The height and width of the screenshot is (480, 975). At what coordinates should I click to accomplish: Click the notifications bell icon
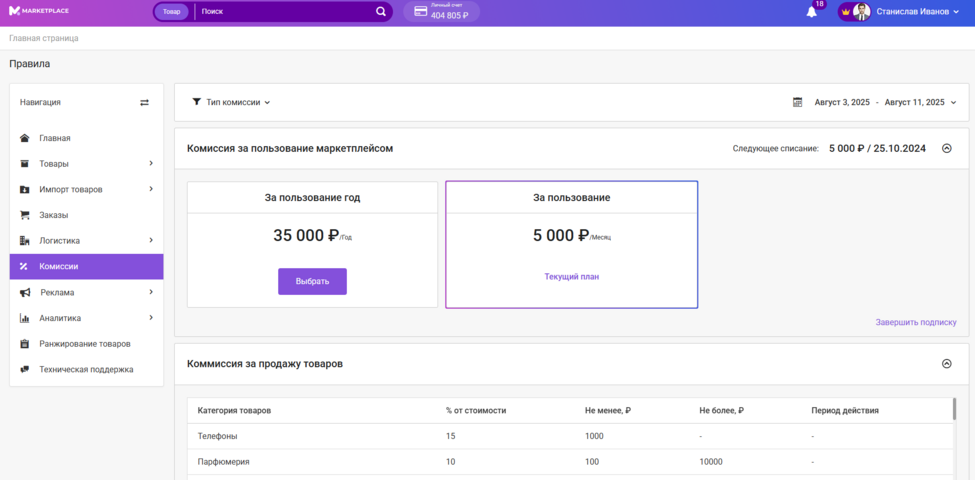811,12
